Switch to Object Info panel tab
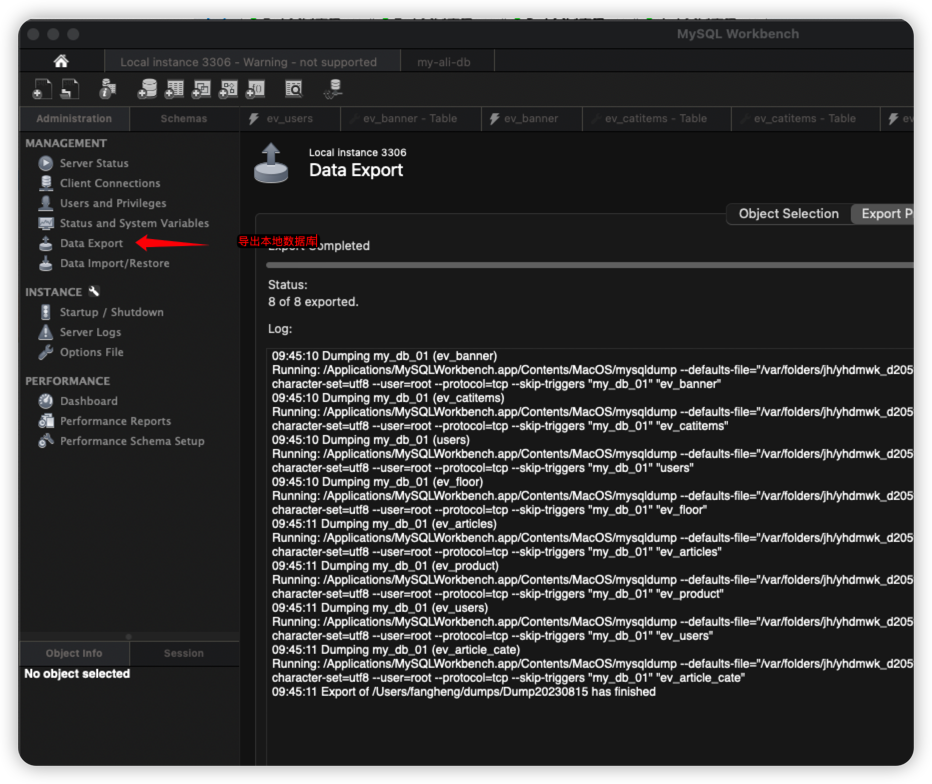932x784 pixels. (x=74, y=653)
